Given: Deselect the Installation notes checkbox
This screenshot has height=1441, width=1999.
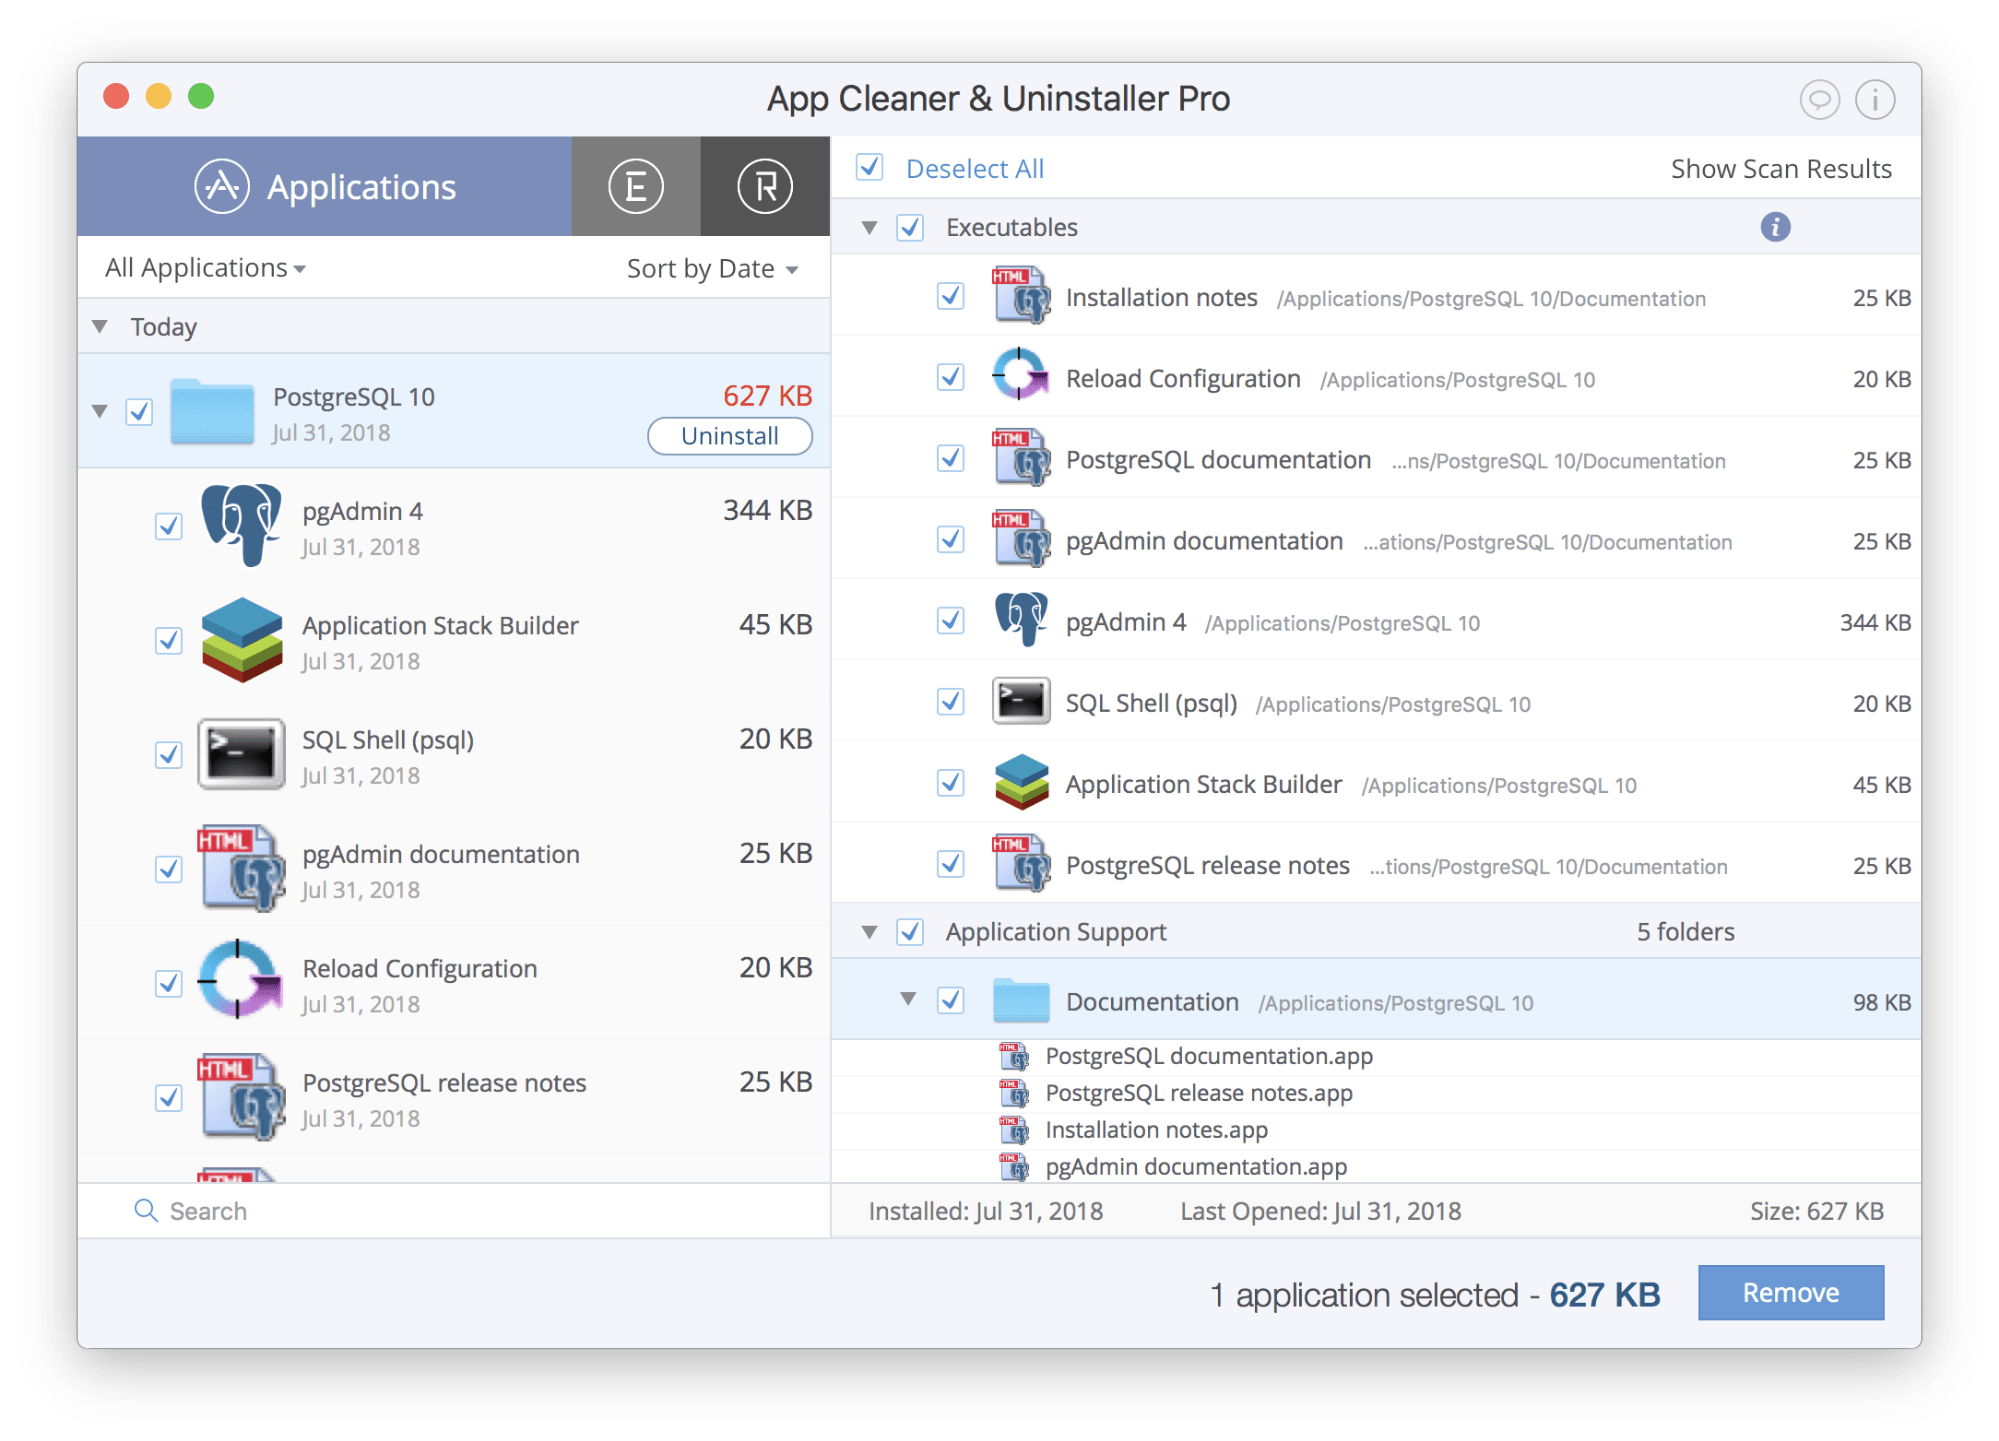Looking at the screenshot, I should click(x=950, y=296).
